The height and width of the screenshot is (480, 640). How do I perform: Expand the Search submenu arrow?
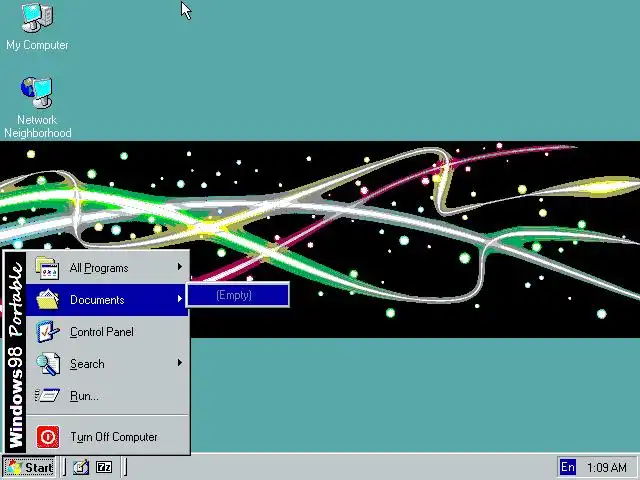coord(180,362)
